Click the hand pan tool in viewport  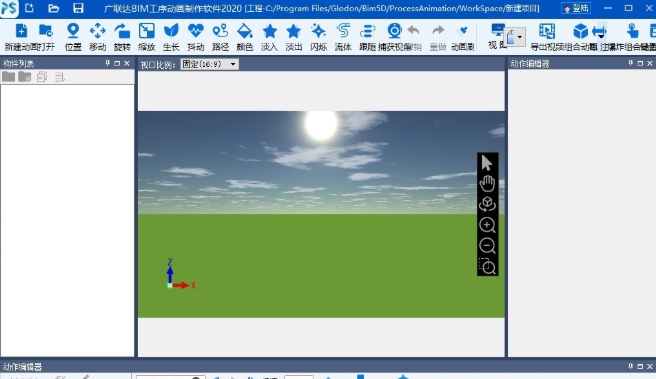pos(487,184)
